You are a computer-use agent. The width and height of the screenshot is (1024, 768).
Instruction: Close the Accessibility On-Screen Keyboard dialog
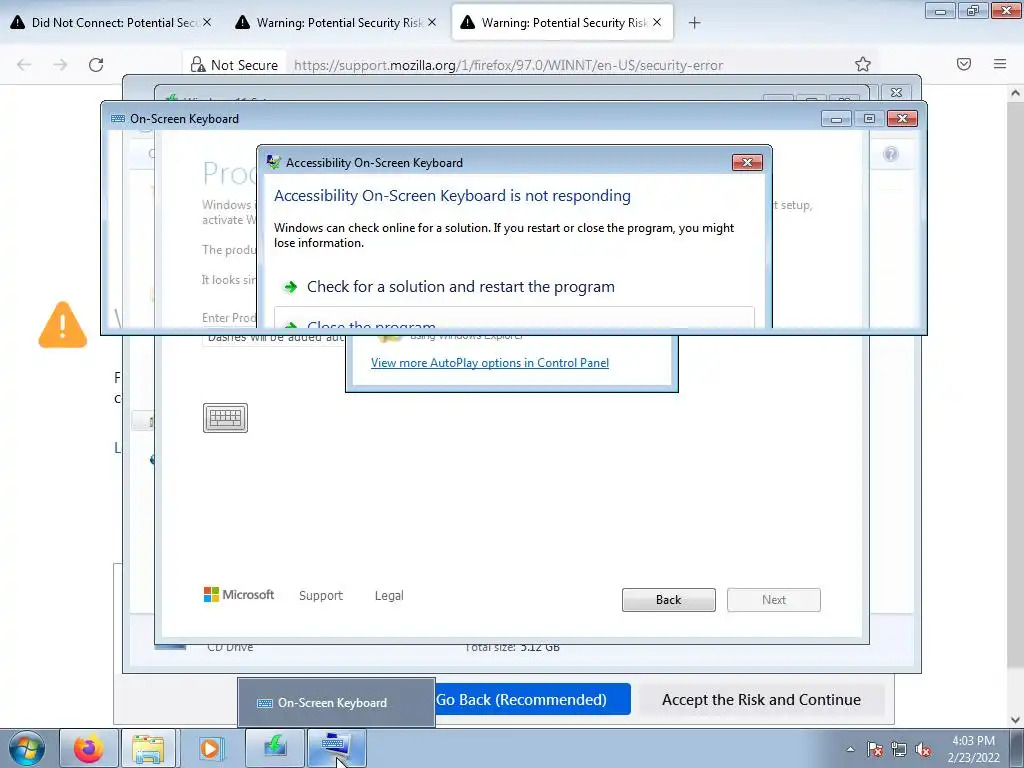pos(747,162)
